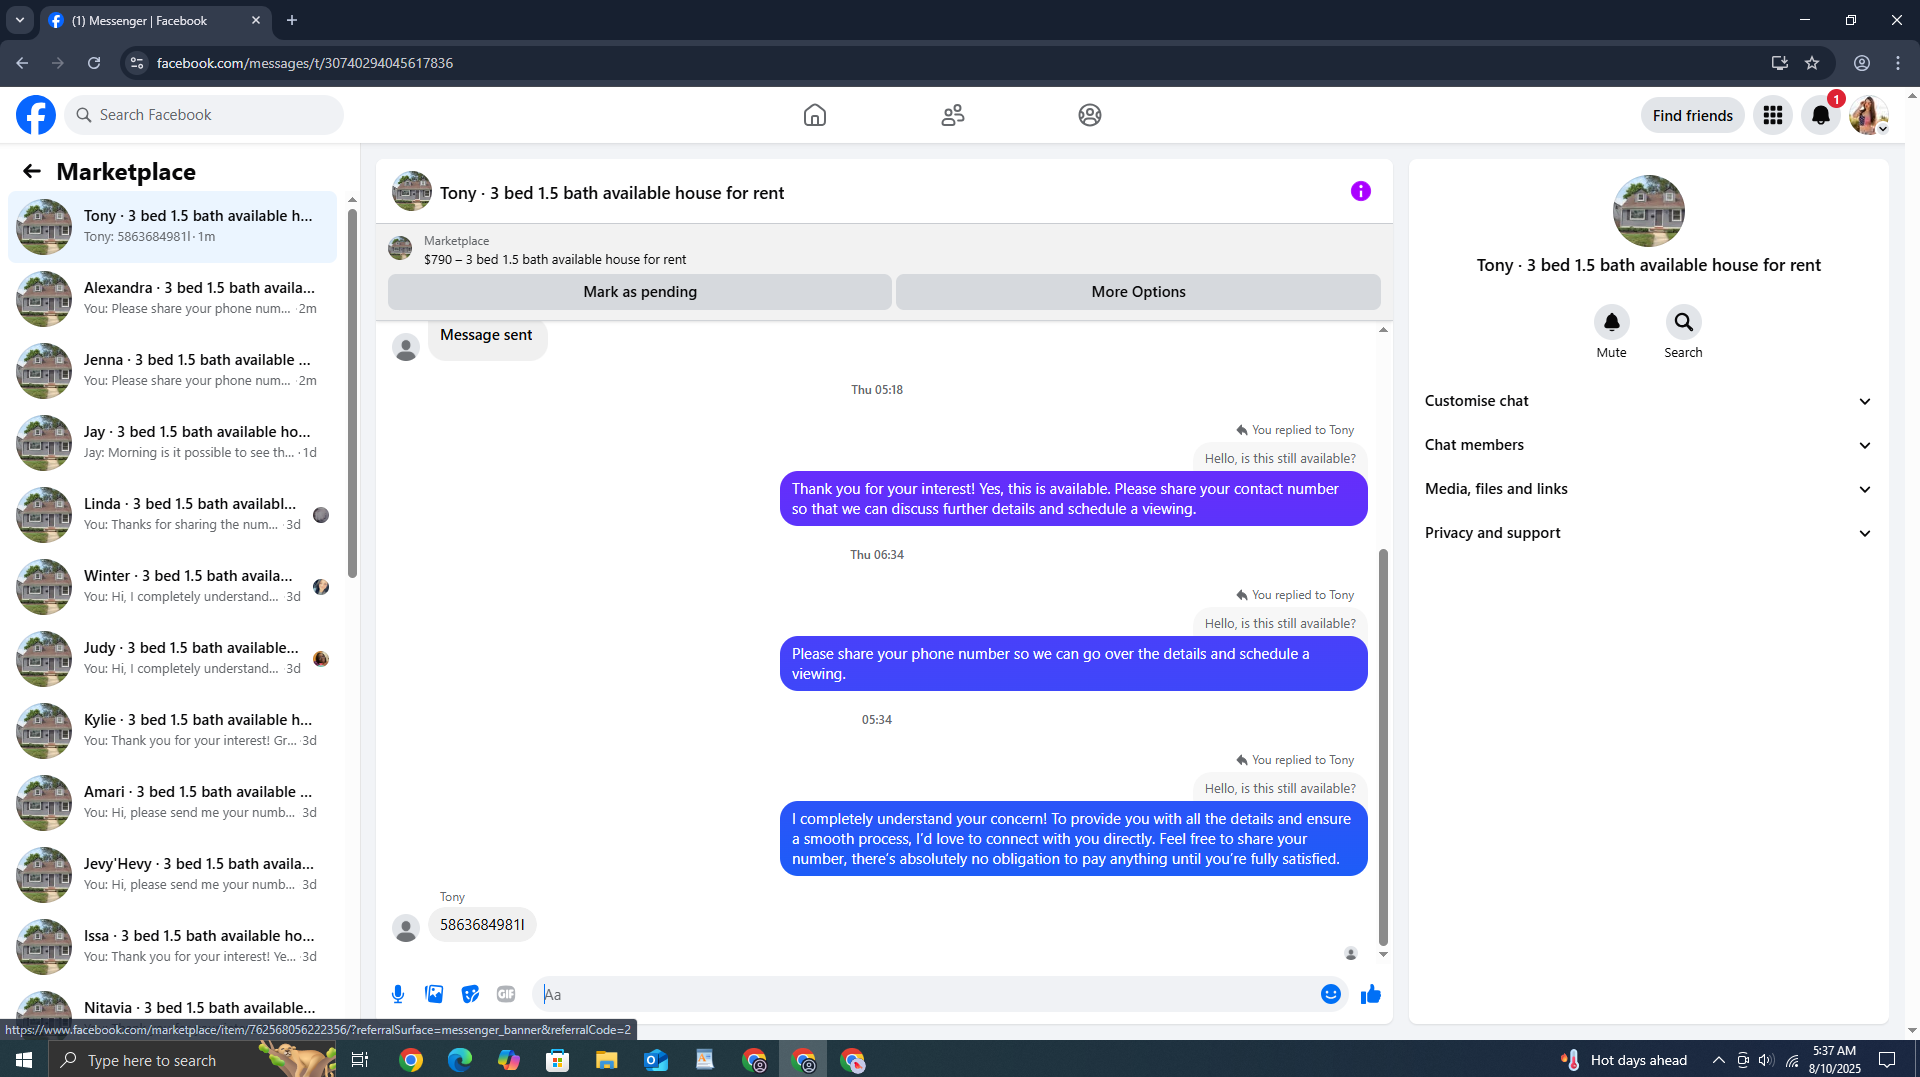Screen dimensions: 1920x1077
Task: Click the chat messages scrollbar
Action: 1383,746
